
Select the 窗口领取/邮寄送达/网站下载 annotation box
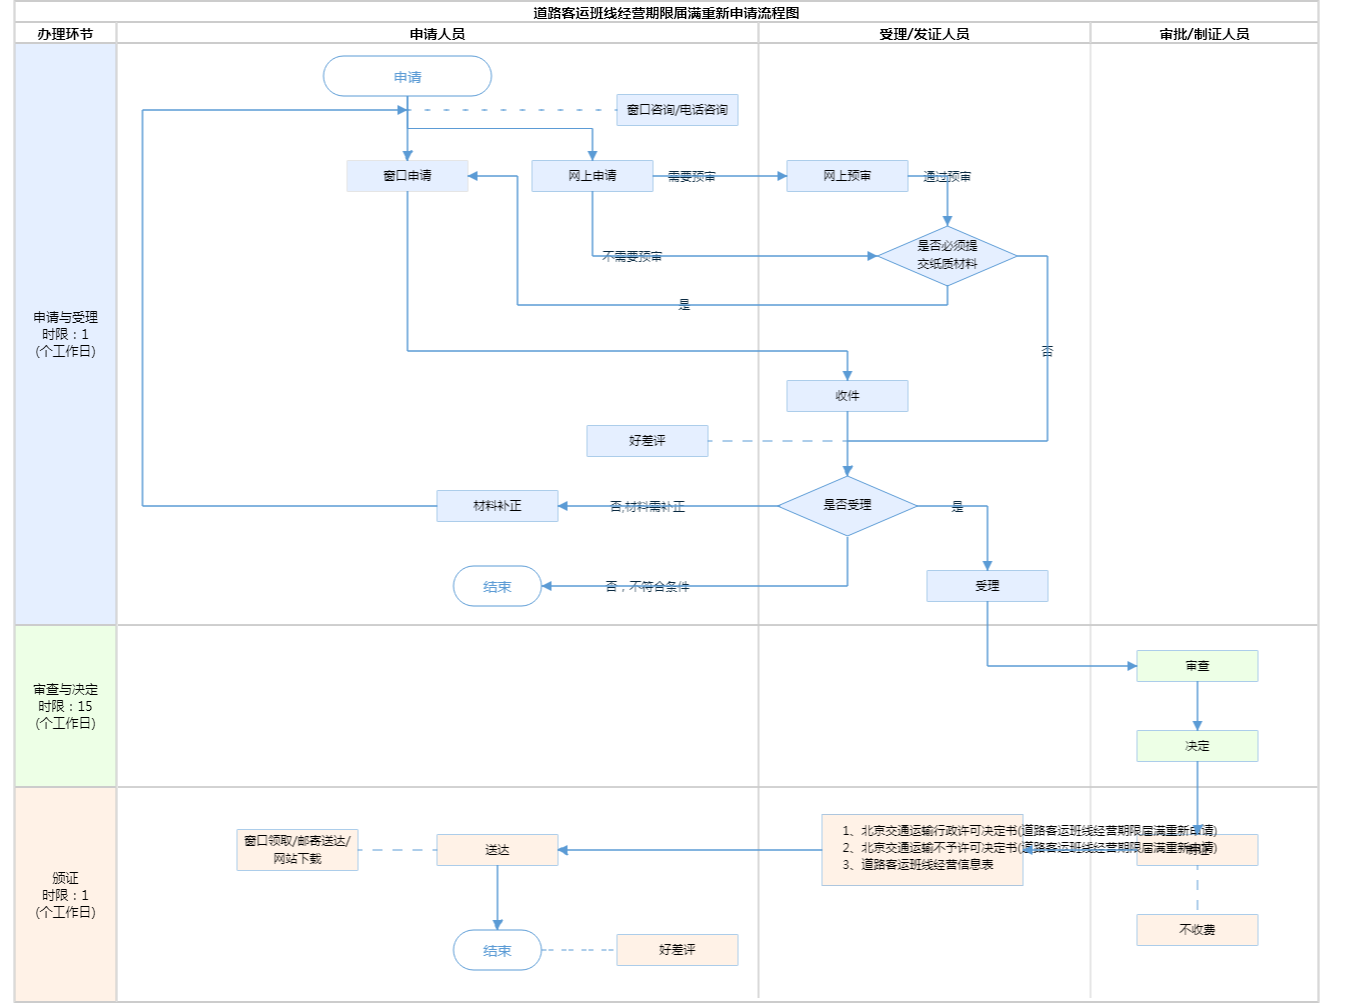297,850
